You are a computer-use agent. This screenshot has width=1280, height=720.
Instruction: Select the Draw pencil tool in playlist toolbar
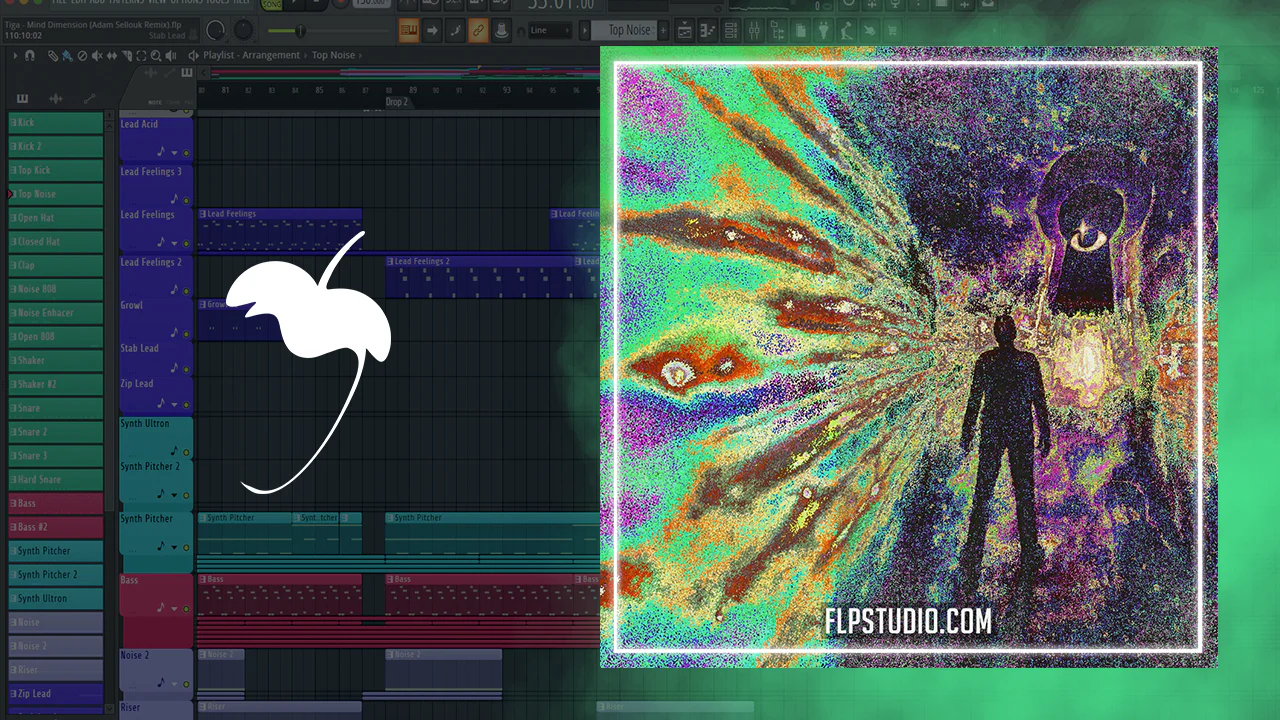(x=52, y=56)
